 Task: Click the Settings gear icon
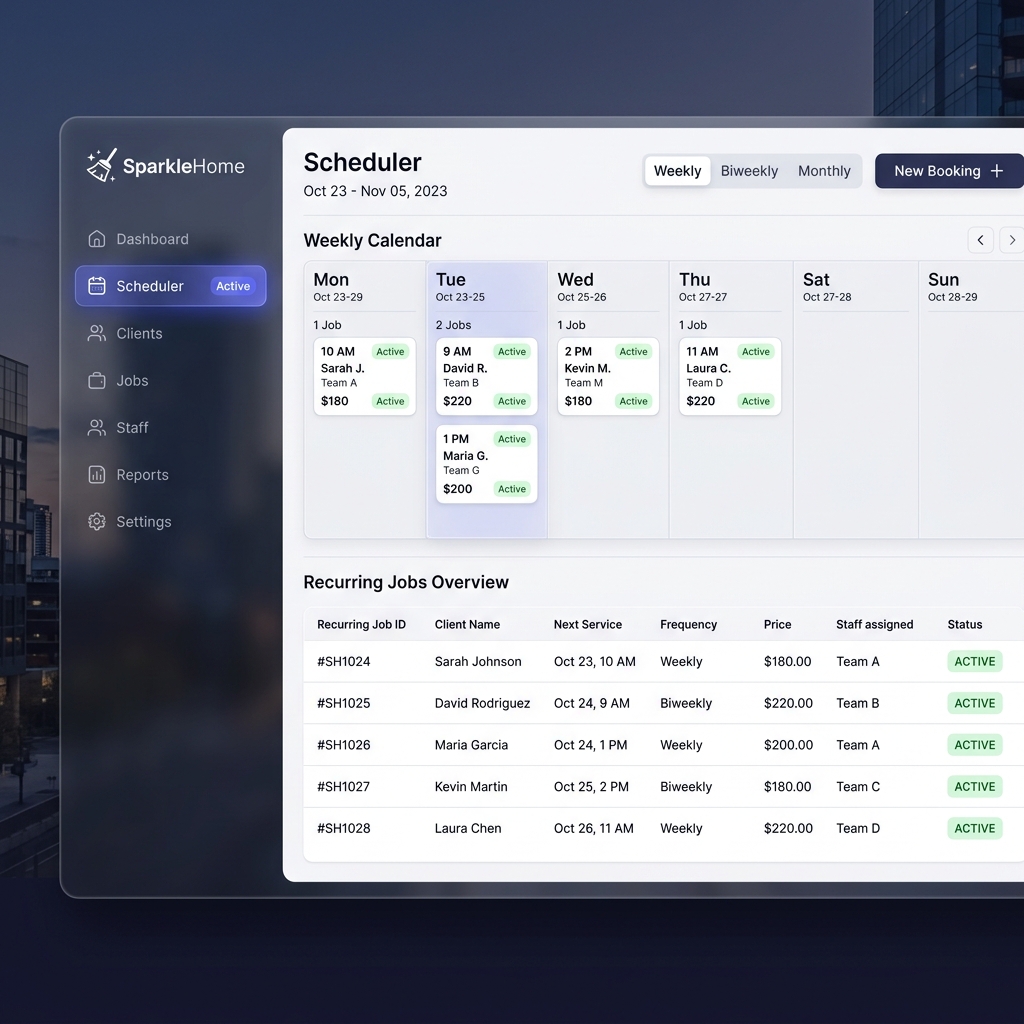pos(97,522)
